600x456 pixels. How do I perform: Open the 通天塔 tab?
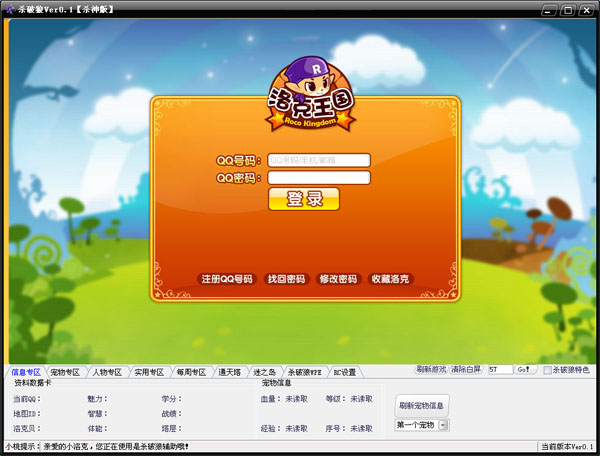230,372
